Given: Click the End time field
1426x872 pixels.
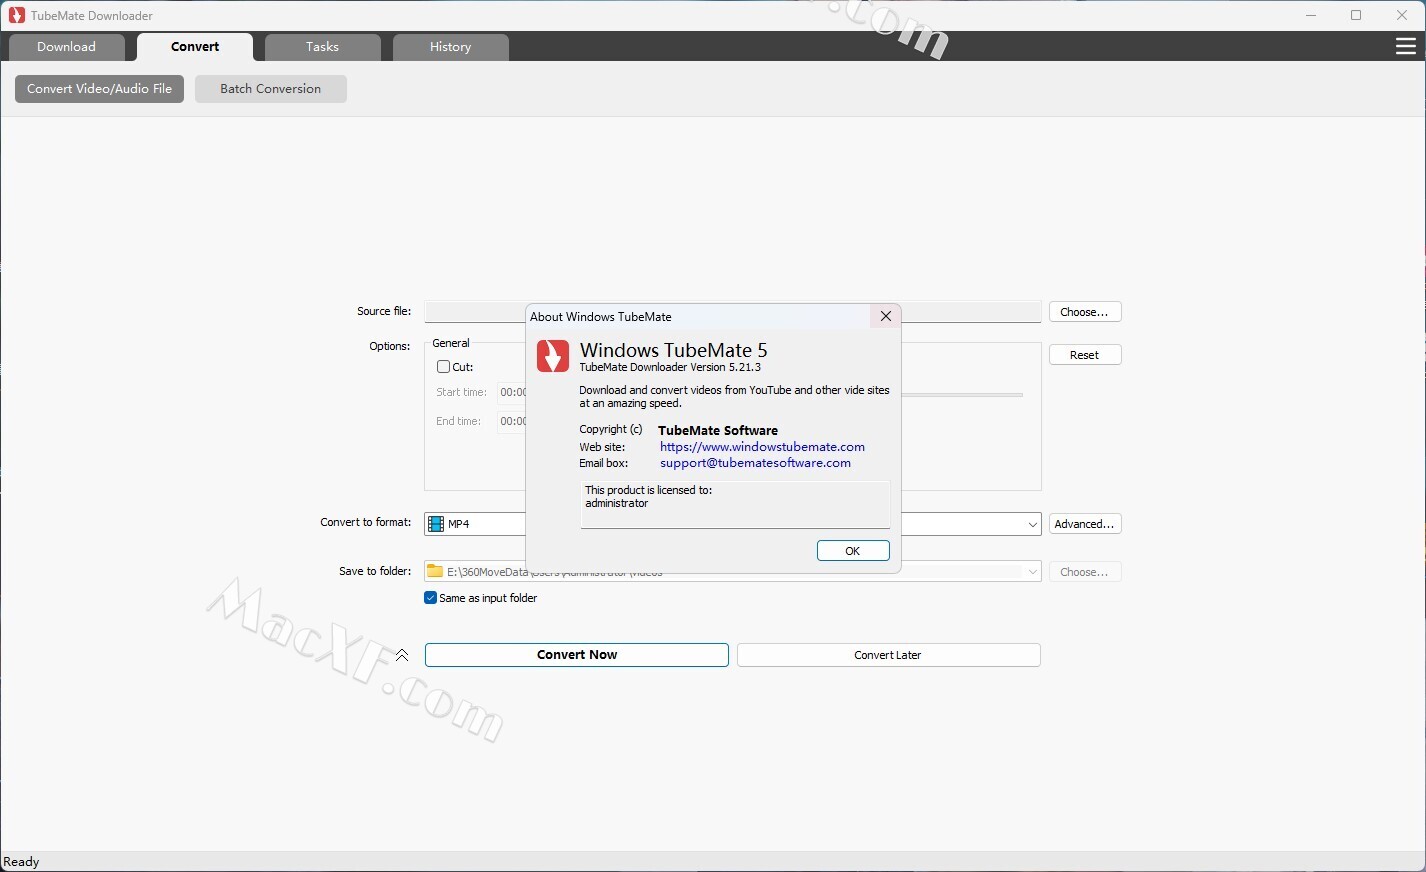Looking at the screenshot, I should pos(512,422).
